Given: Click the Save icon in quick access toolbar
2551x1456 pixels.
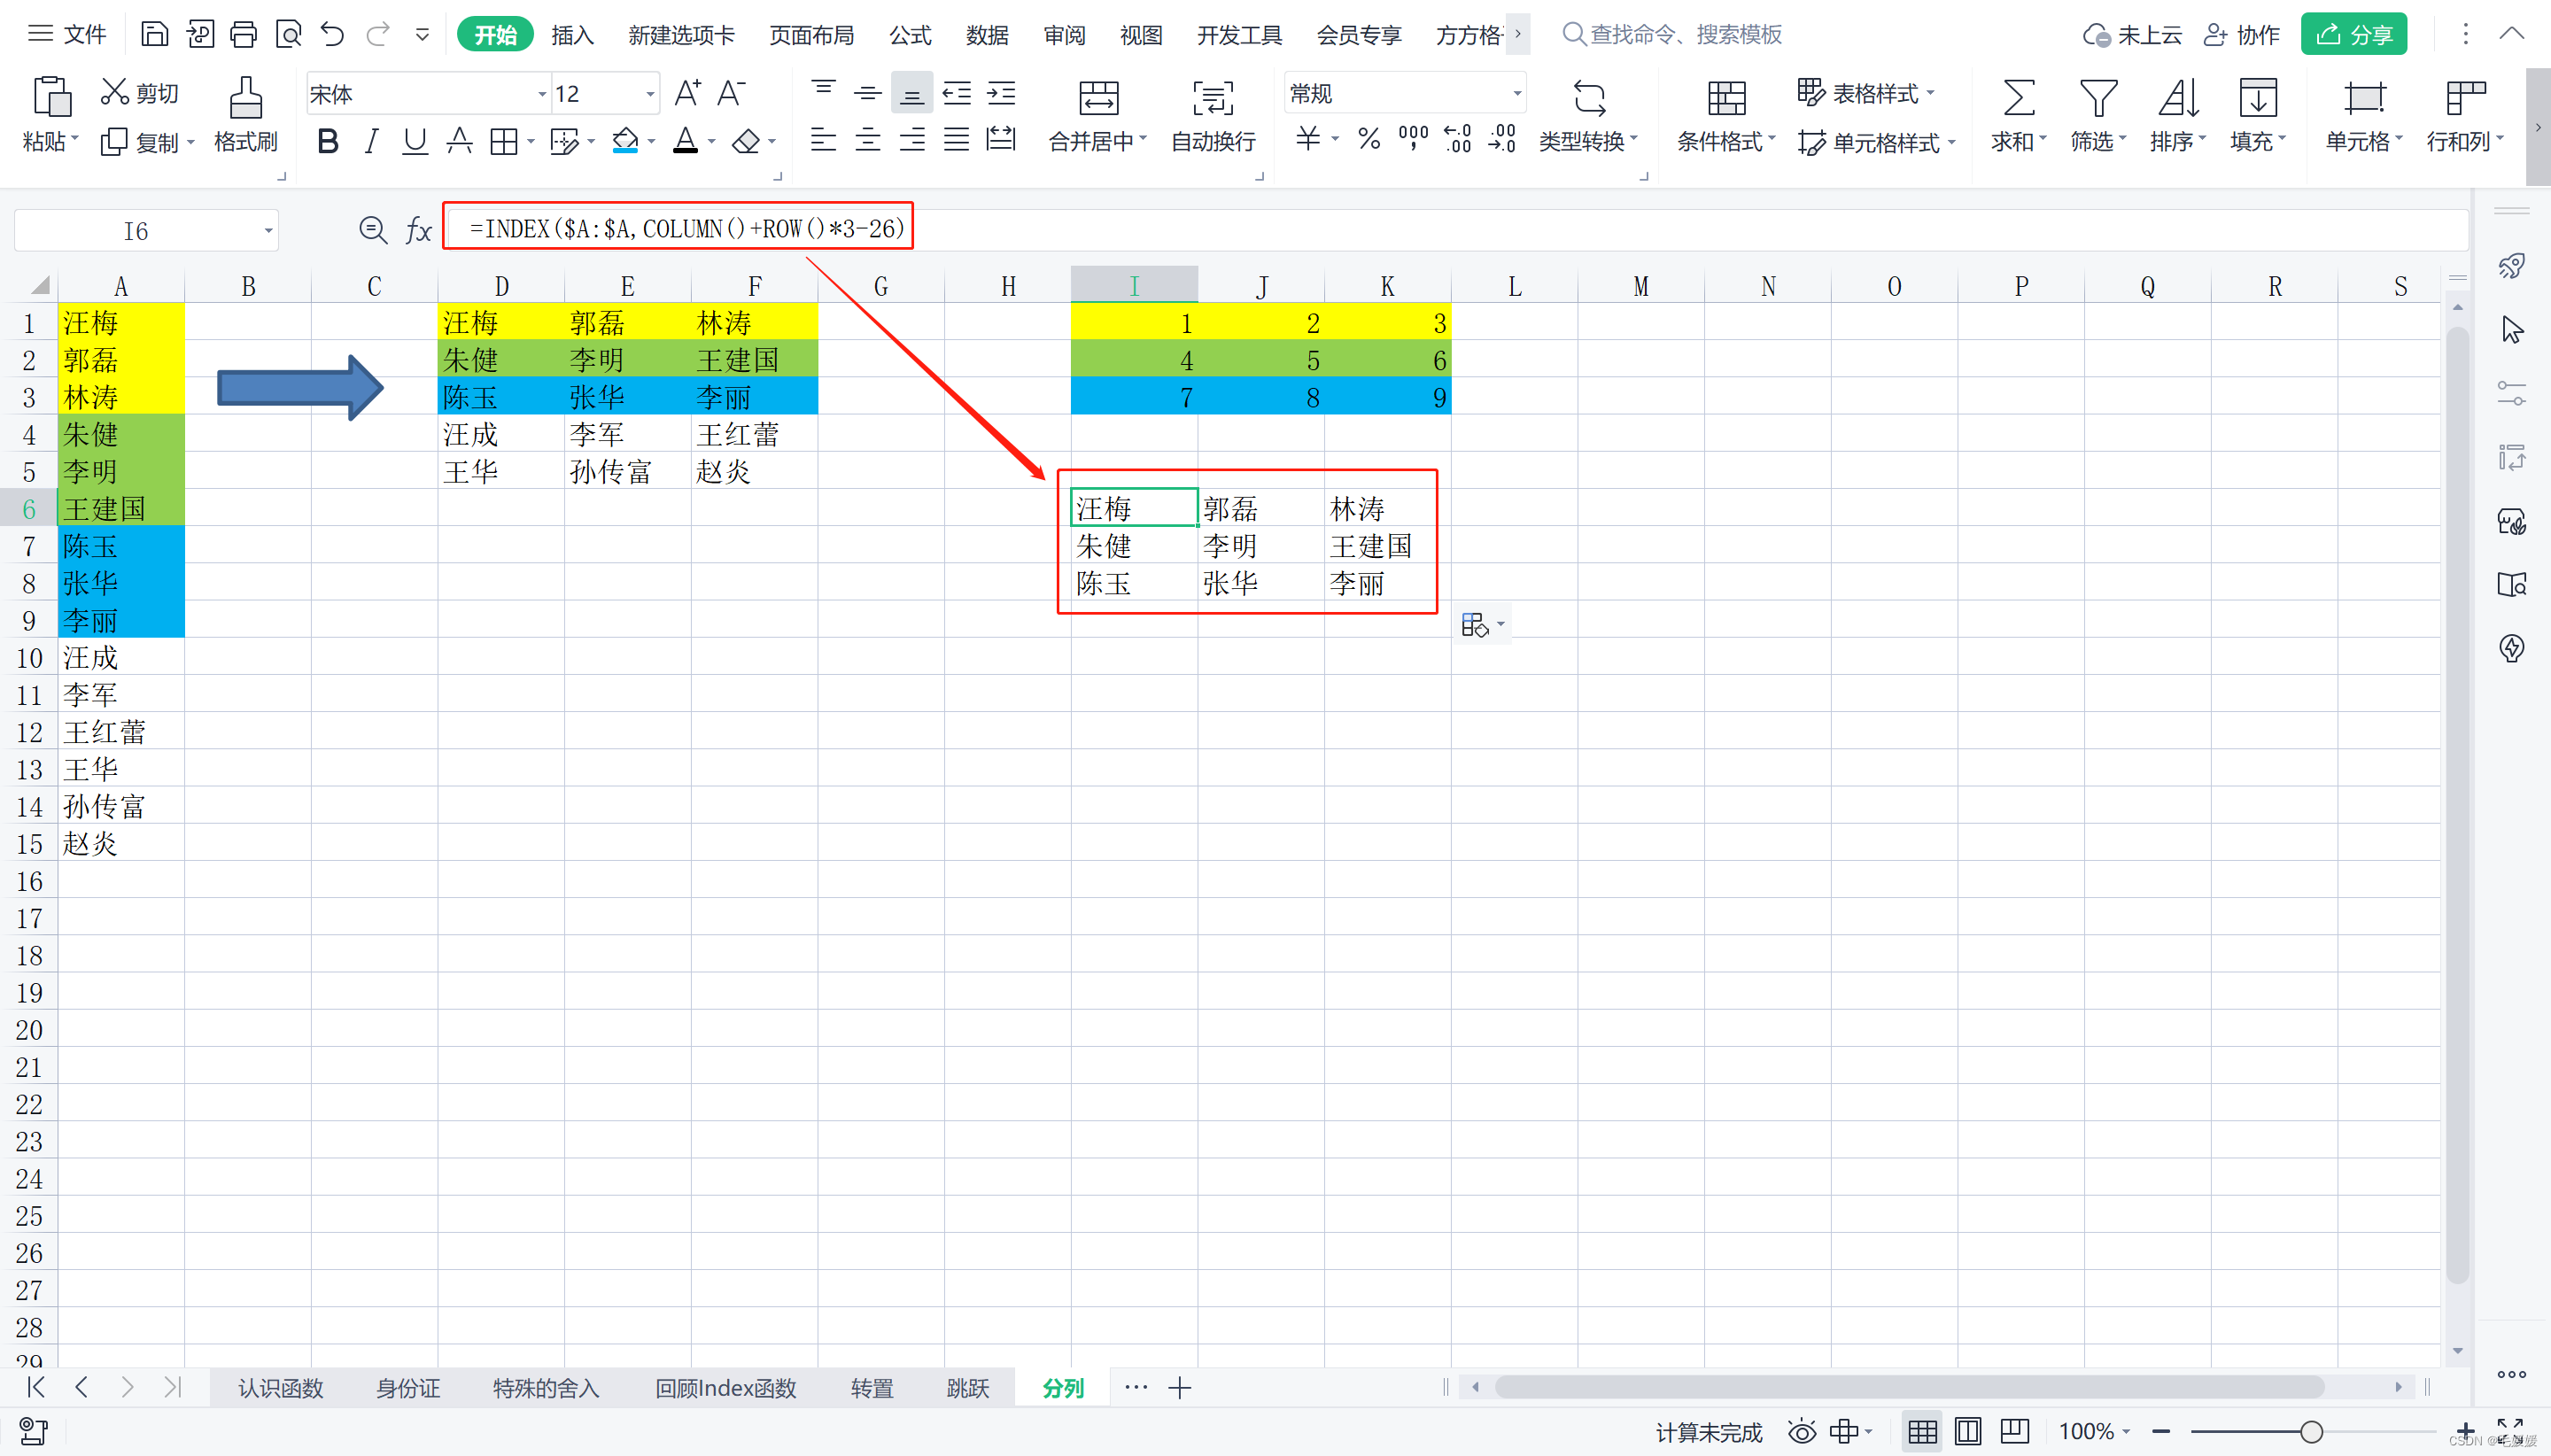Looking at the screenshot, I should (154, 35).
